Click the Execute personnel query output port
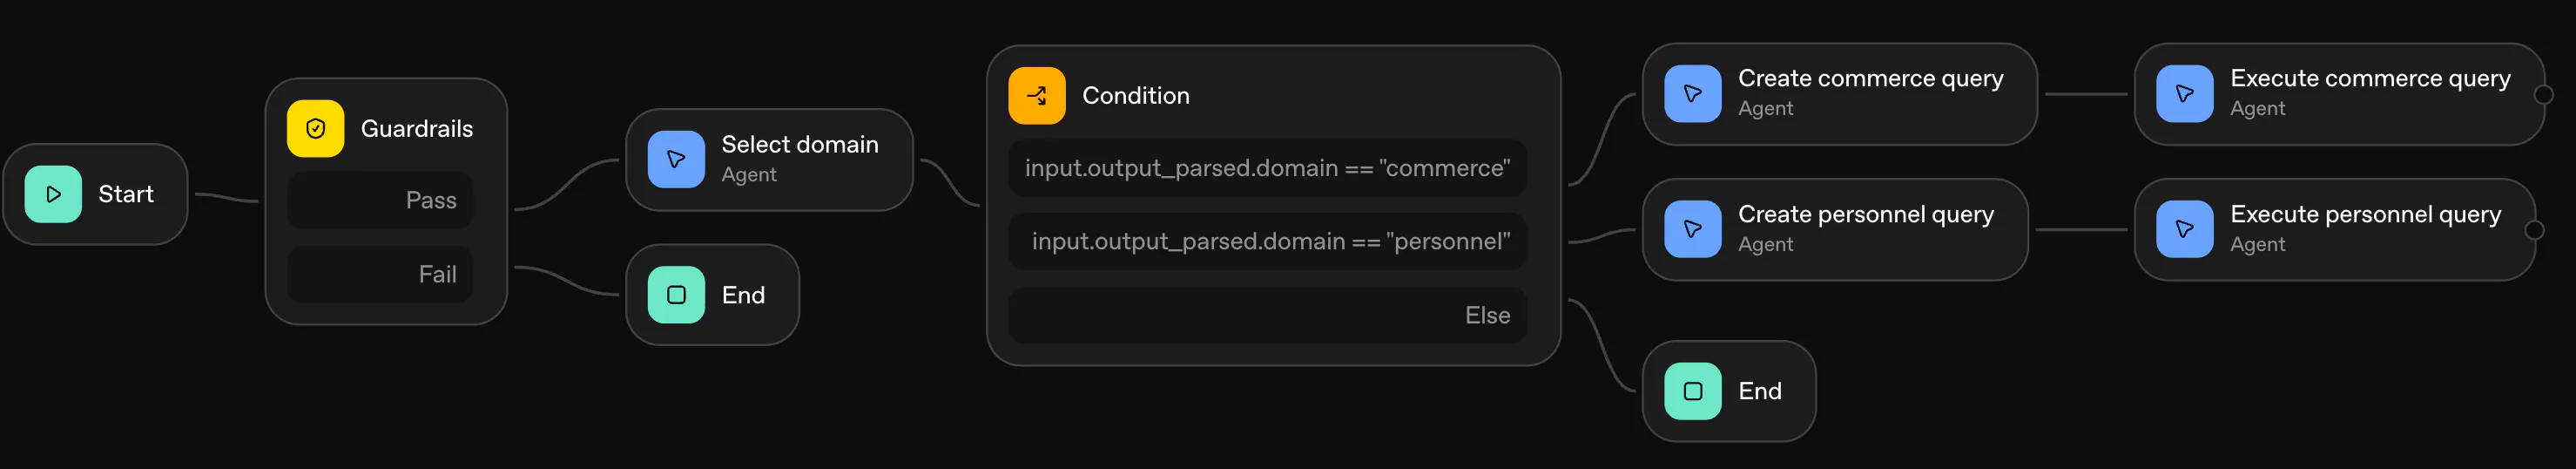The width and height of the screenshot is (2576, 469). click(x=2534, y=230)
